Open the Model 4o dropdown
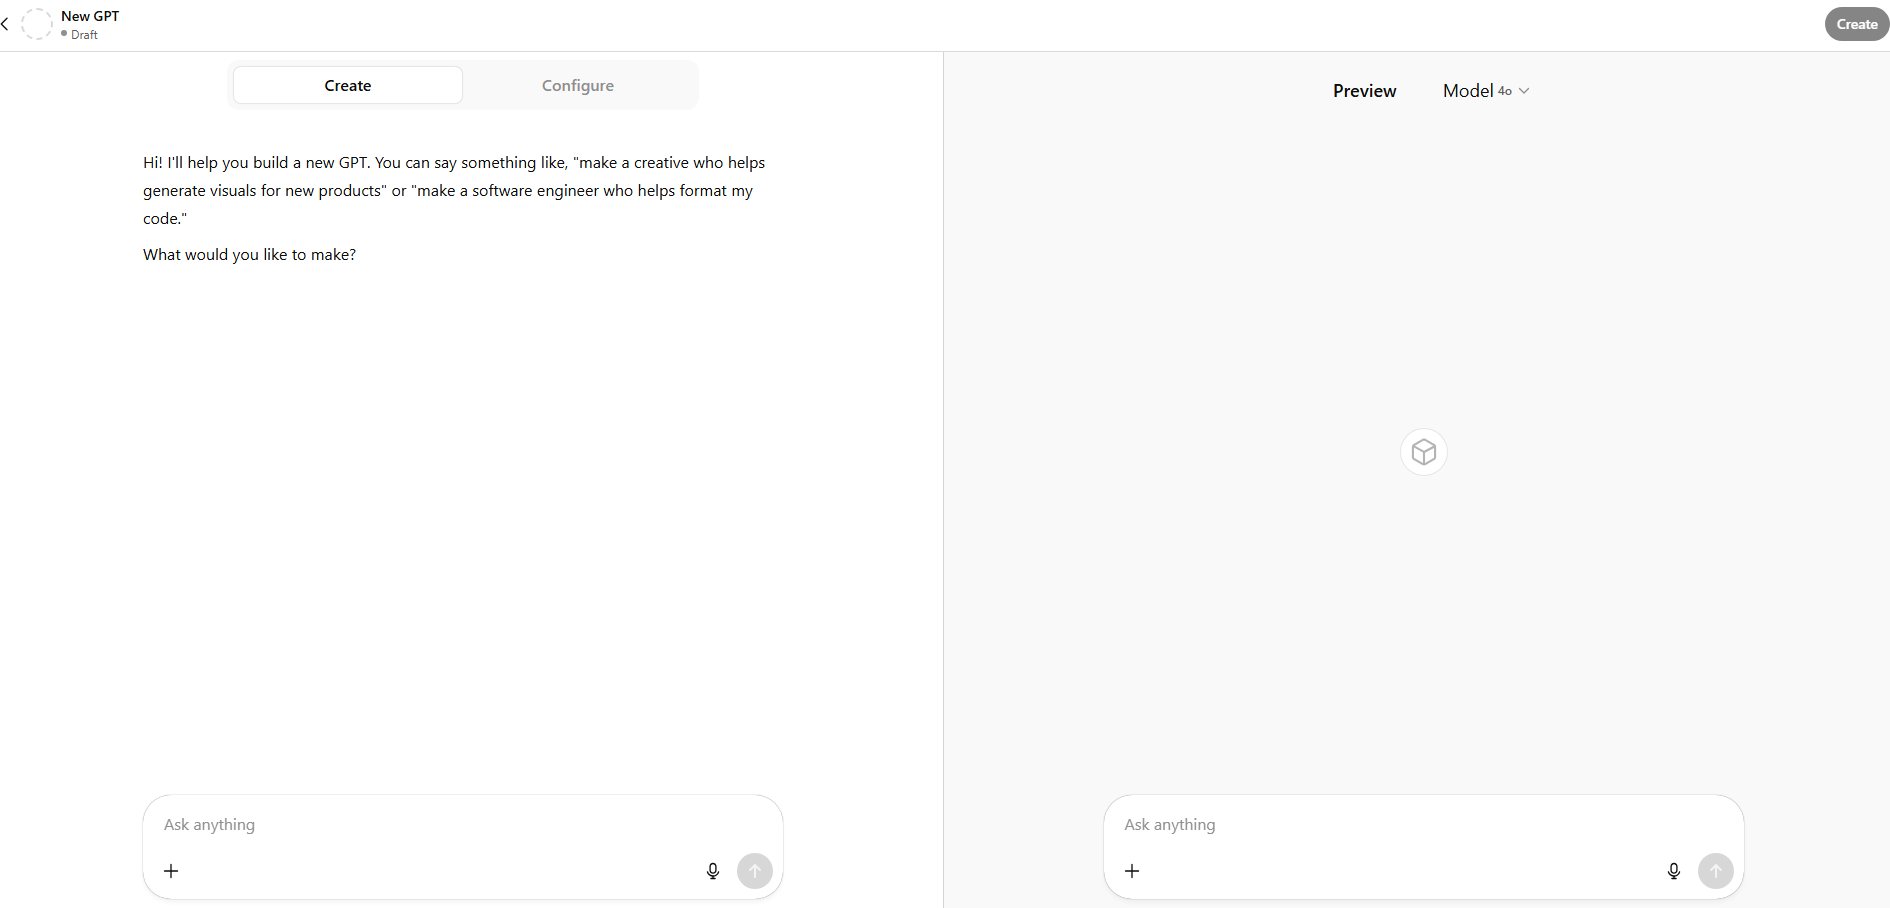The width and height of the screenshot is (1890, 908). tap(1486, 91)
